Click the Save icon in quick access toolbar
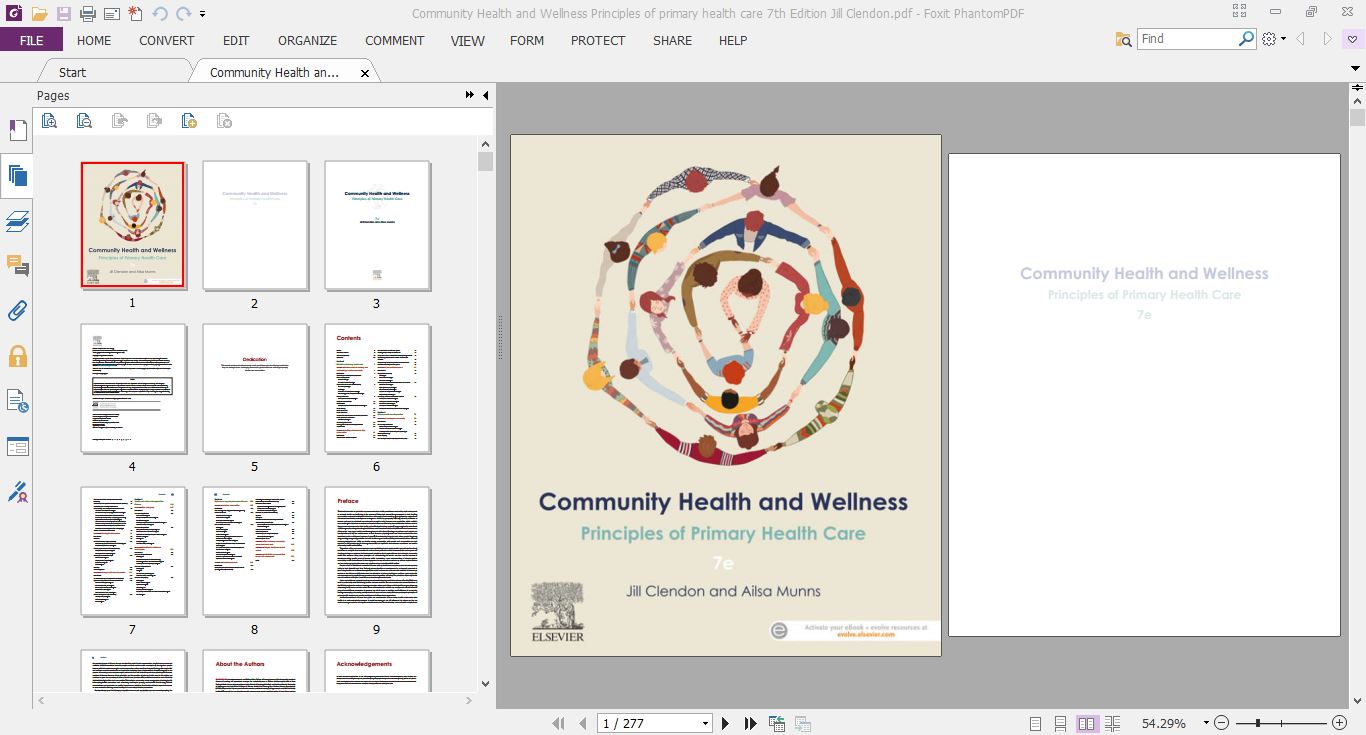The image size is (1366, 735). pos(63,14)
